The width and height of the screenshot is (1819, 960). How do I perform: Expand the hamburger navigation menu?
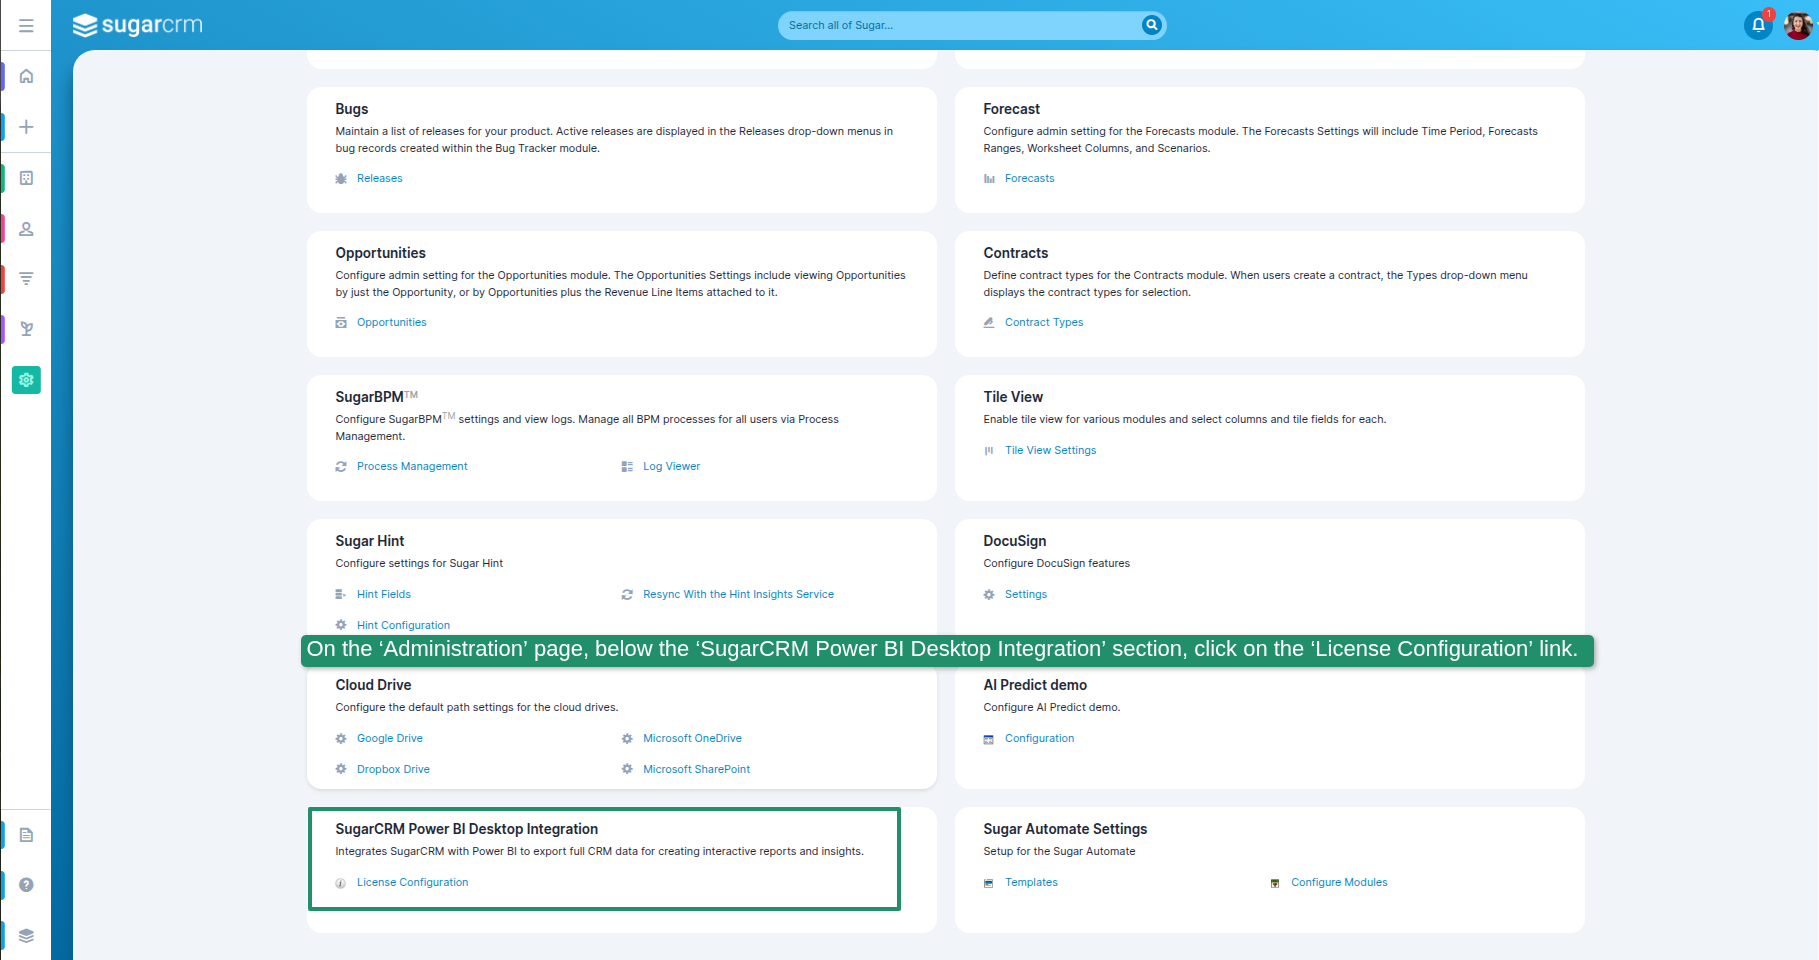26,25
